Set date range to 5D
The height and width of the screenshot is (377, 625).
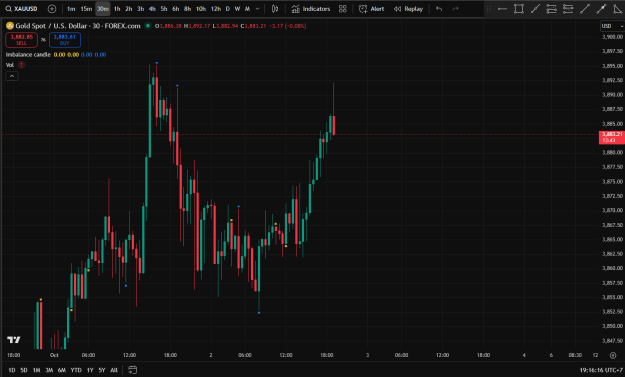(24, 370)
